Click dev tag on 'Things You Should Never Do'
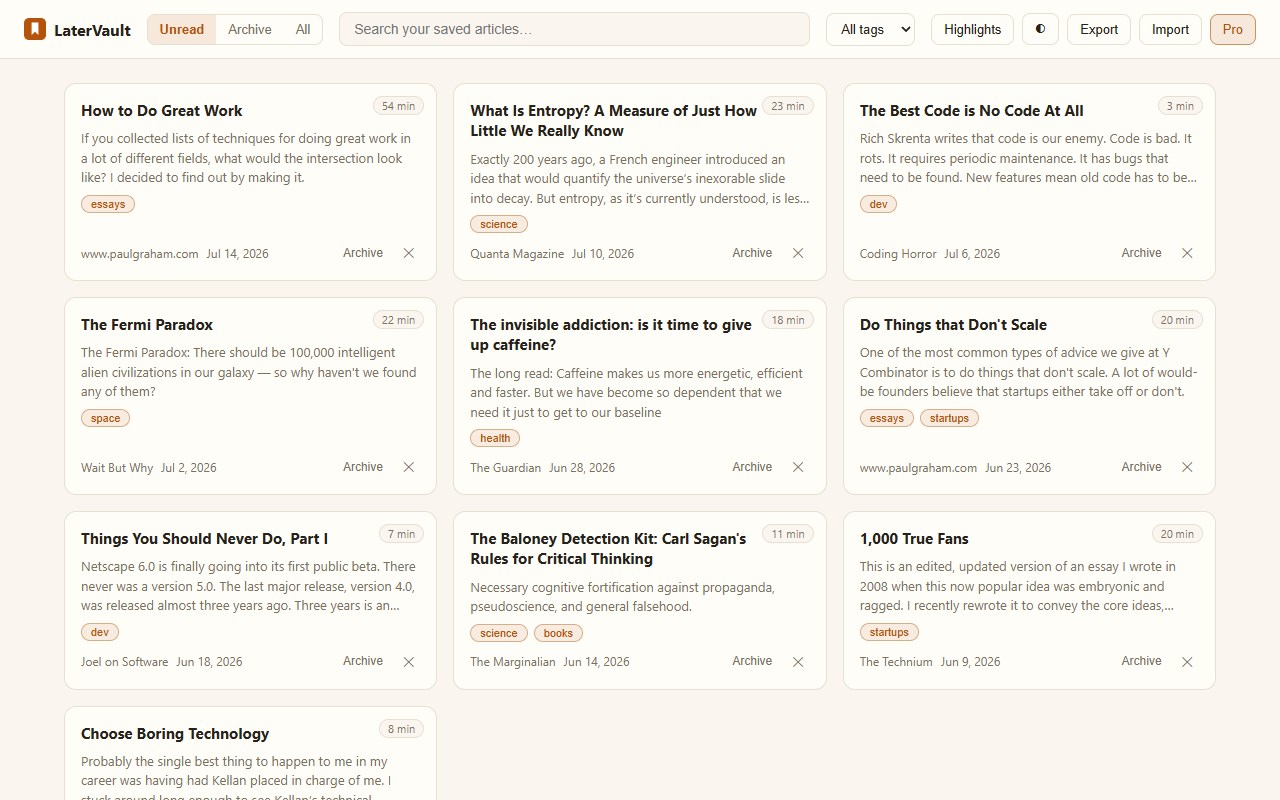The image size is (1280, 800). coord(100,632)
